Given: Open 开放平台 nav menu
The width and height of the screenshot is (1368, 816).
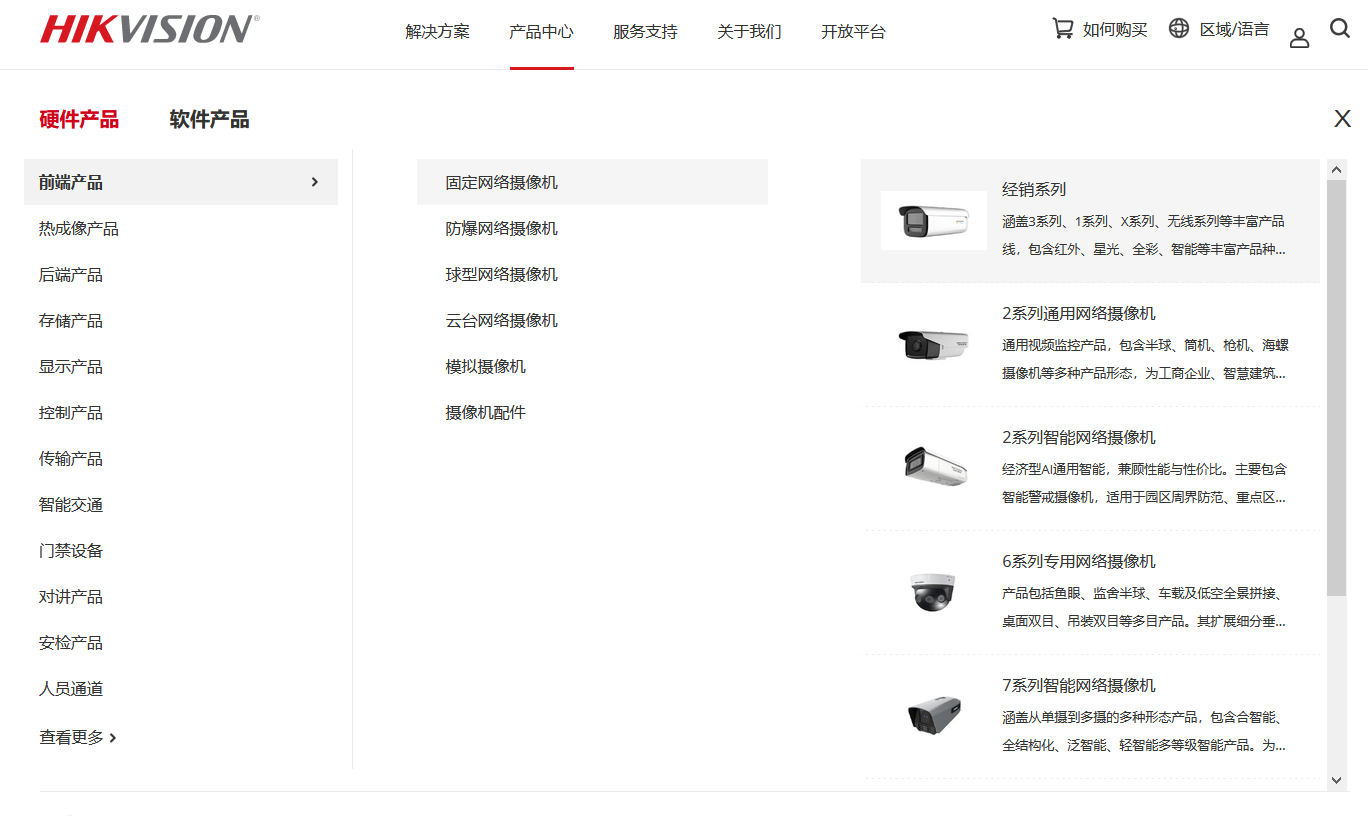Looking at the screenshot, I should [x=853, y=31].
